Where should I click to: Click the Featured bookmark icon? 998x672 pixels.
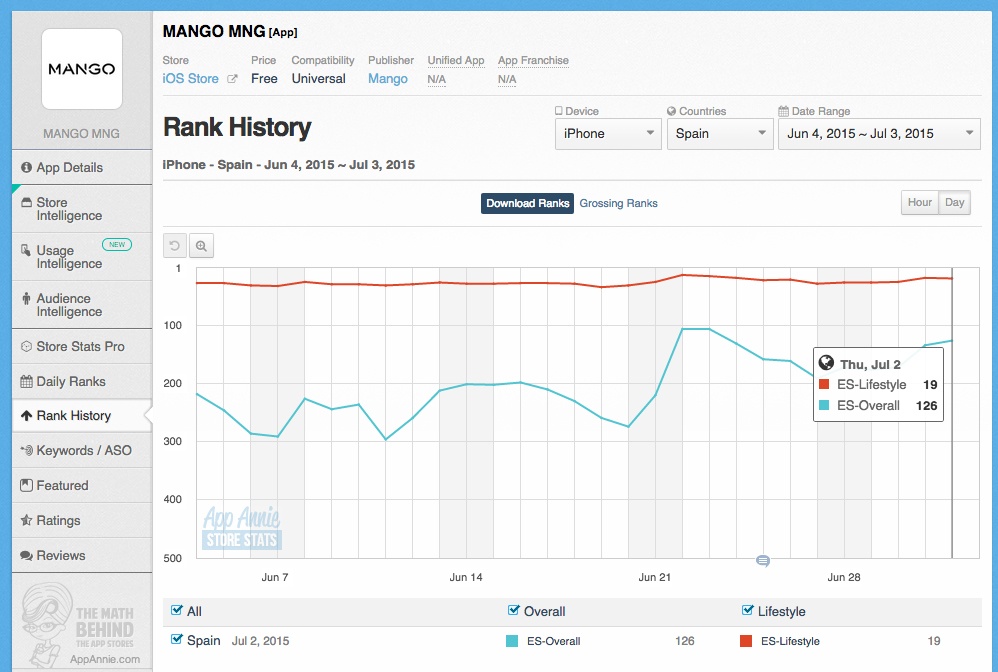pyautogui.click(x=26, y=485)
